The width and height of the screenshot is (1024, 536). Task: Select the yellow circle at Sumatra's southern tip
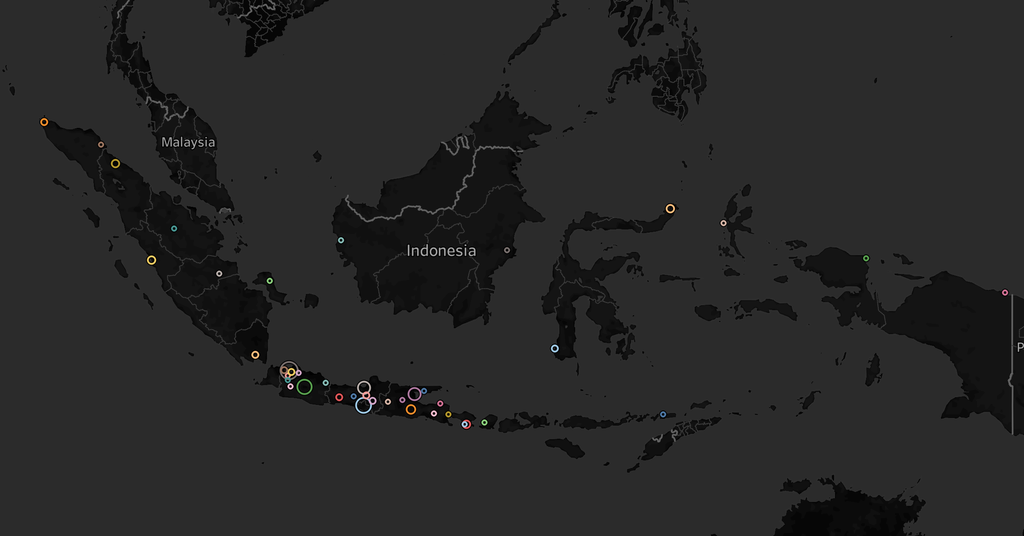(255, 355)
